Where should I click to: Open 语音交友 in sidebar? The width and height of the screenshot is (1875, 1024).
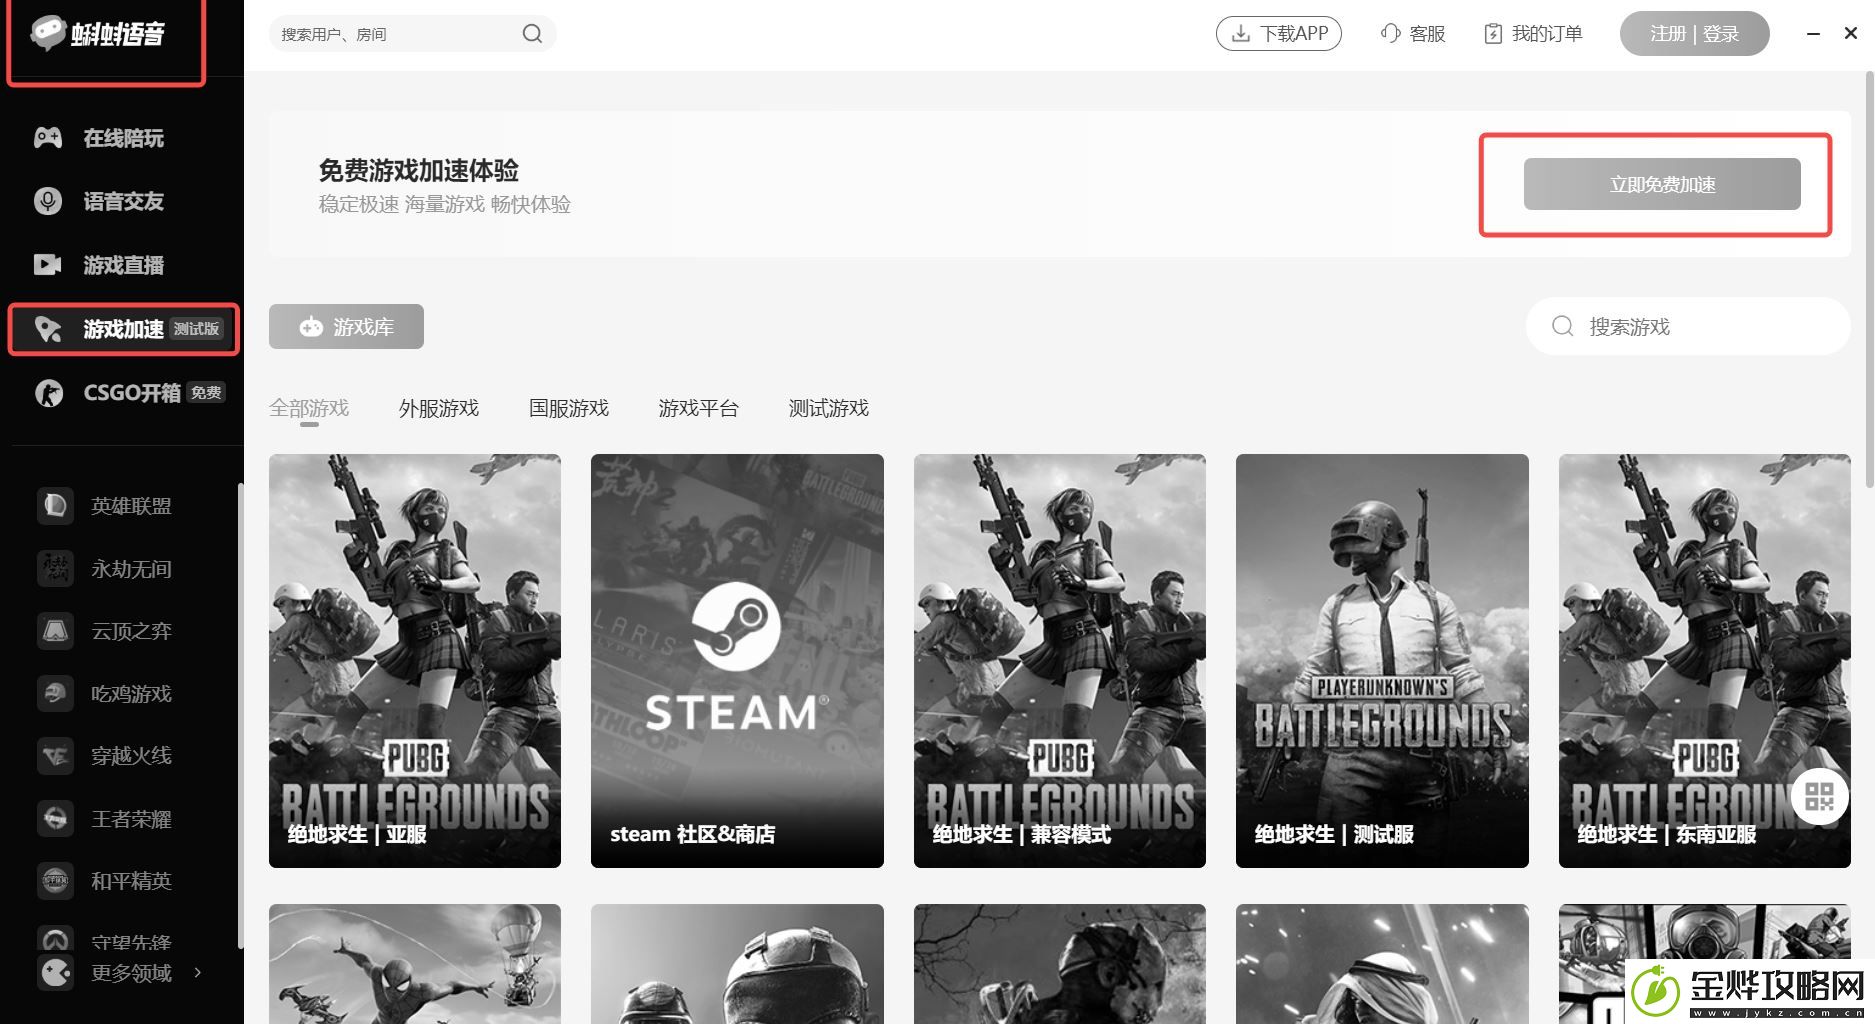(x=122, y=201)
